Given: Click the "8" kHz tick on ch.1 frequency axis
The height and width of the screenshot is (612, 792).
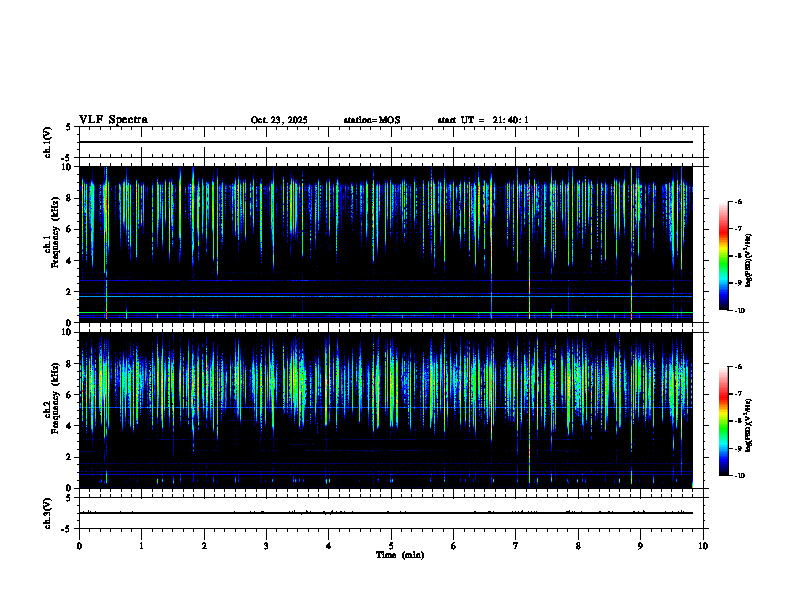Looking at the screenshot, I should tap(70, 198).
